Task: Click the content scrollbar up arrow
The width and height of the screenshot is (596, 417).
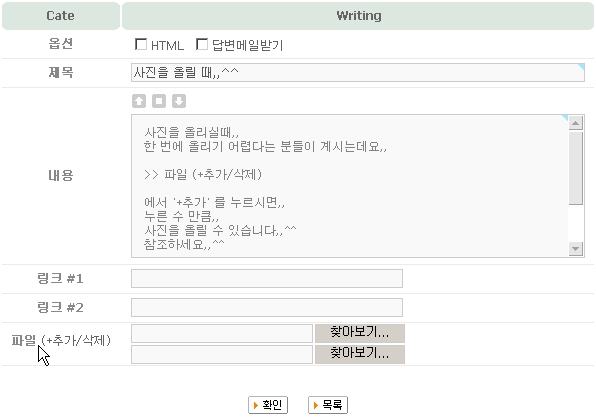Action: point(576,123)
